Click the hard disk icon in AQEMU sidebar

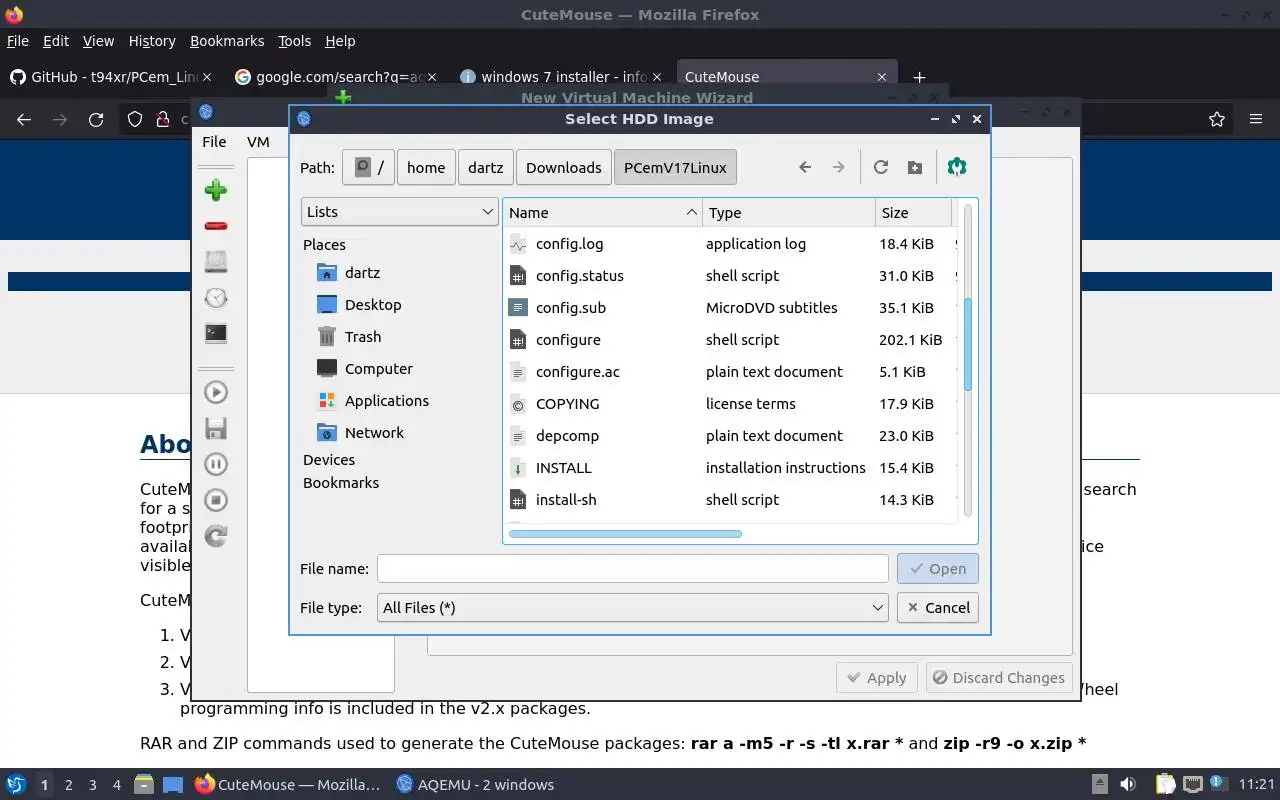coord(216,262)
